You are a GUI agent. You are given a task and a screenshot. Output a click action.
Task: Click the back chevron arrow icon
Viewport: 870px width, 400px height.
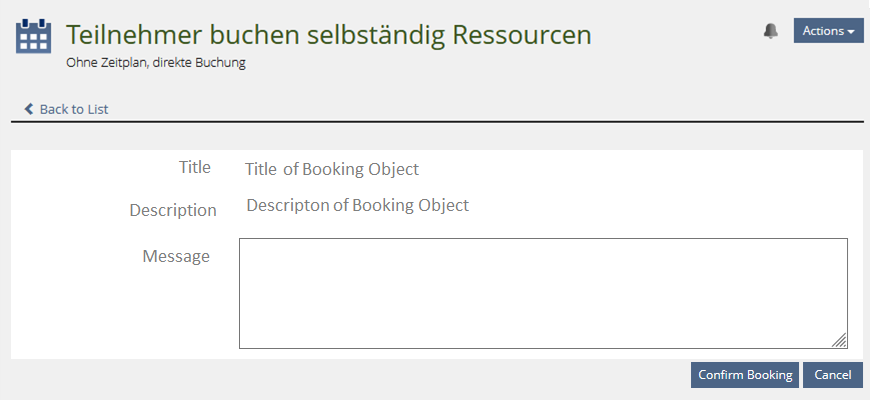pyautogui.click(x=29, y=109)
